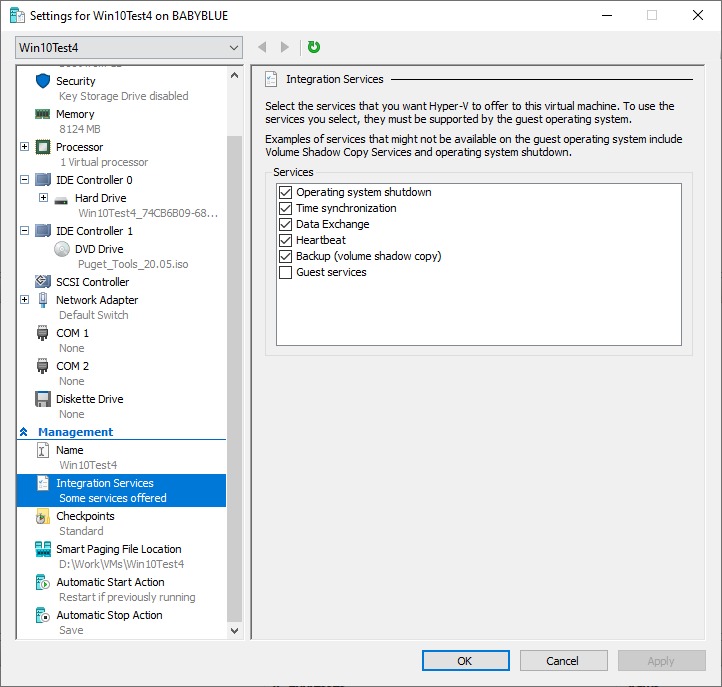722x687 pixels.
Task: Click the Checkpoints icon
Action: [43, 516]
